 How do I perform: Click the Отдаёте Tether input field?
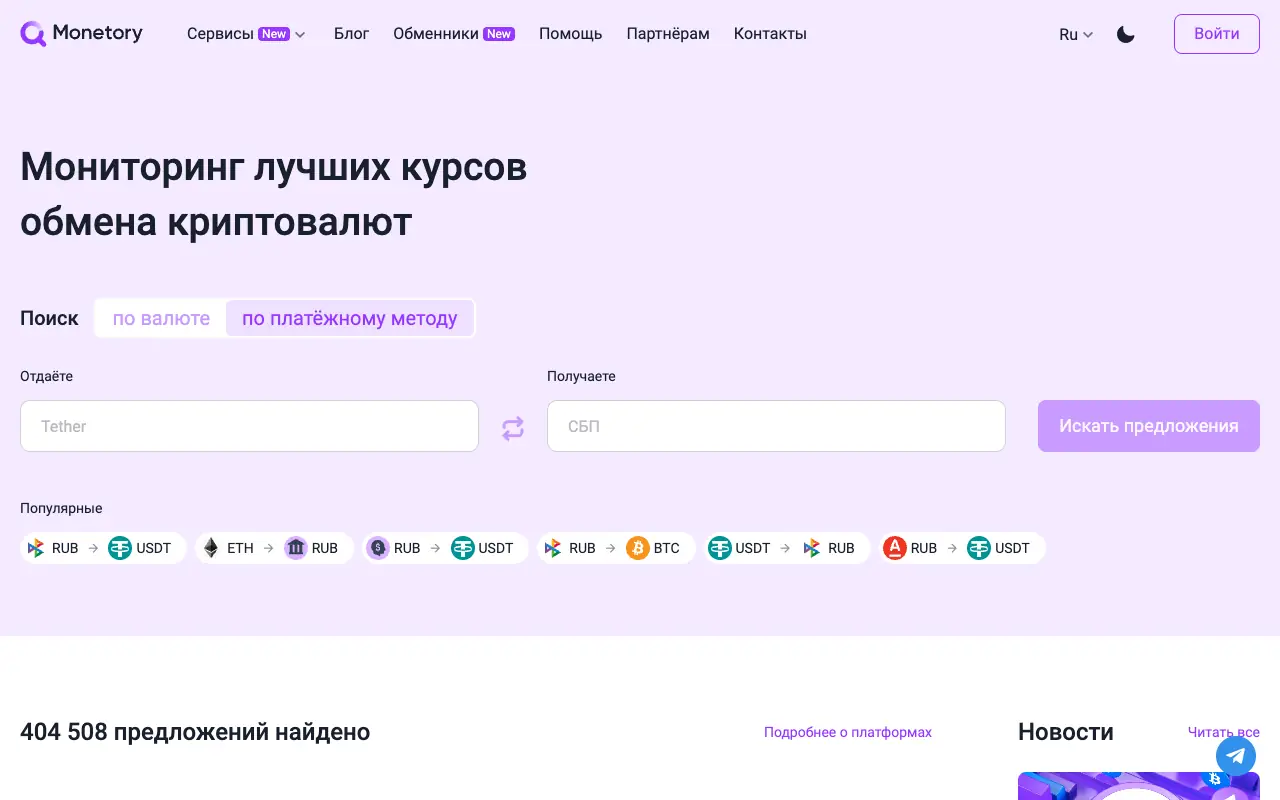click(249, 426)
